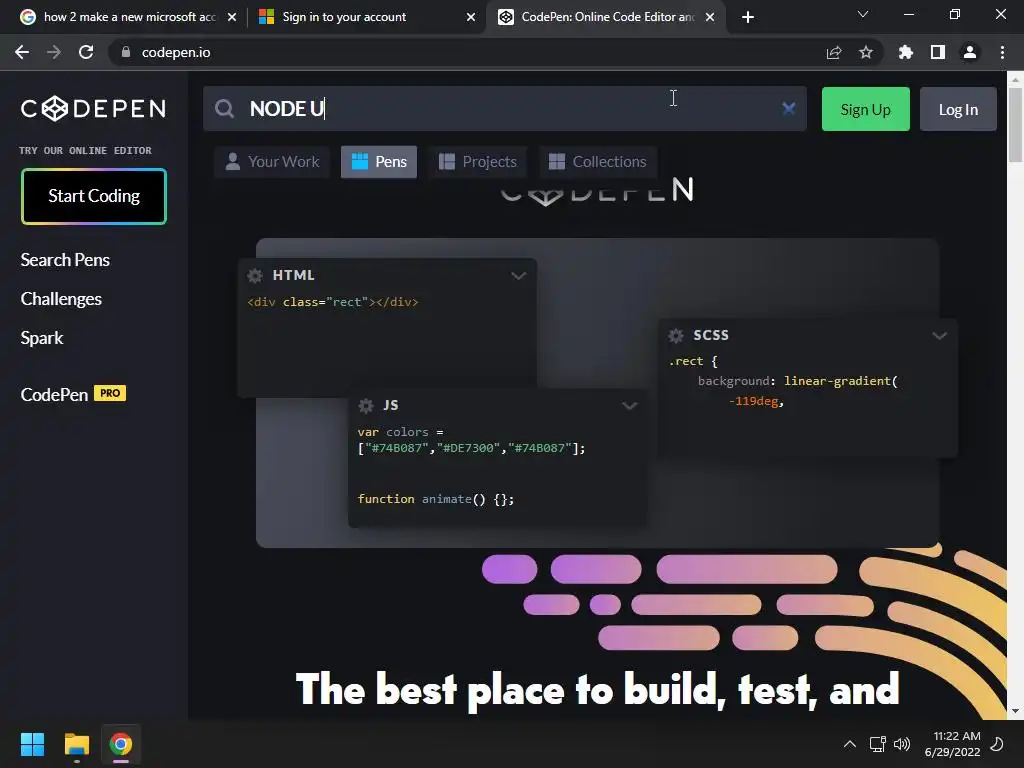Select the Pens tab
The image size is (1024, 768).
(x=379, y=162)
